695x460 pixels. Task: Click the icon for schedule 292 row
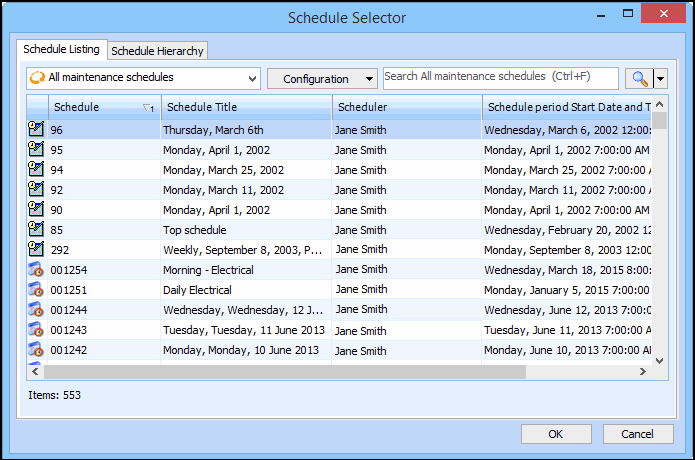(36, 249)
